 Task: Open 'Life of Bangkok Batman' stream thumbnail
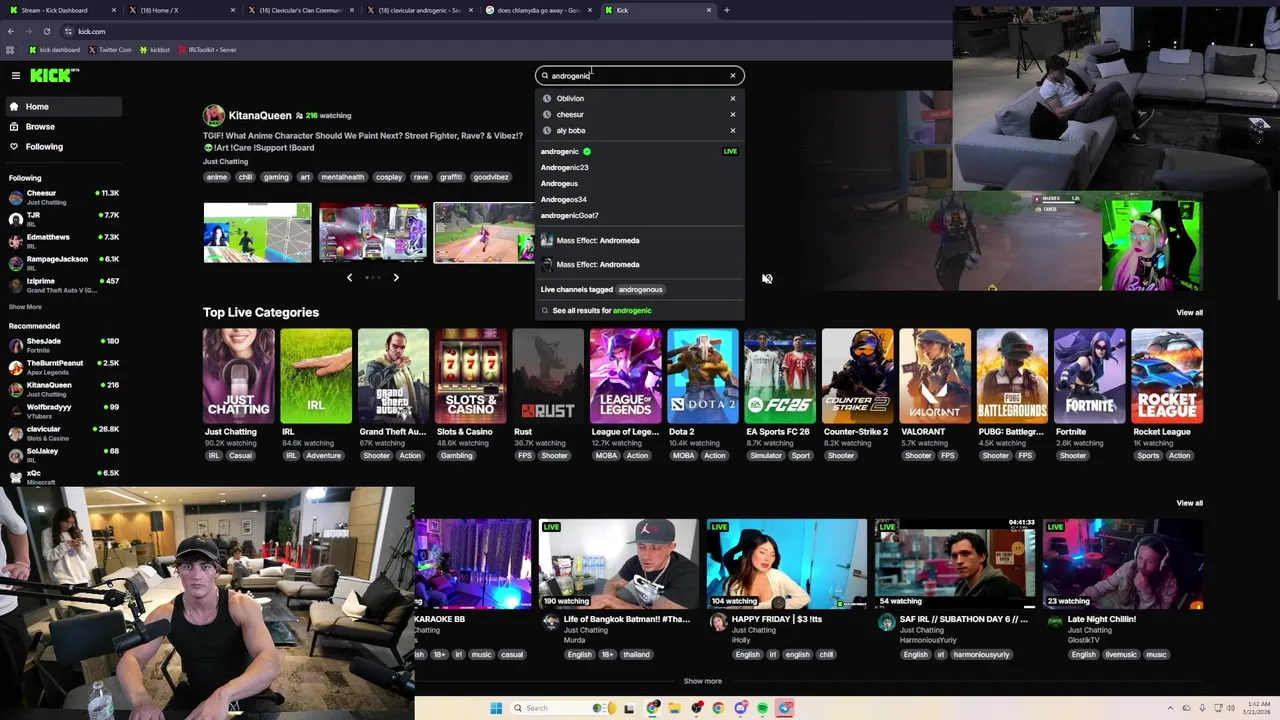click(x=619, y=564)
